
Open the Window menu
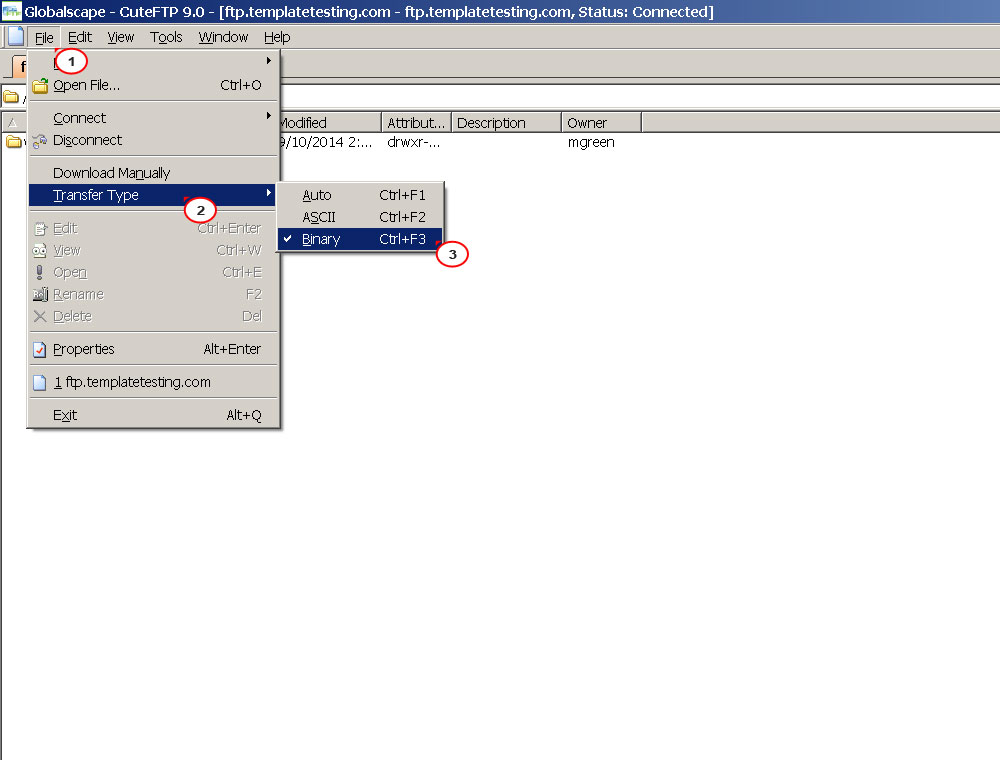click(223, 38)
